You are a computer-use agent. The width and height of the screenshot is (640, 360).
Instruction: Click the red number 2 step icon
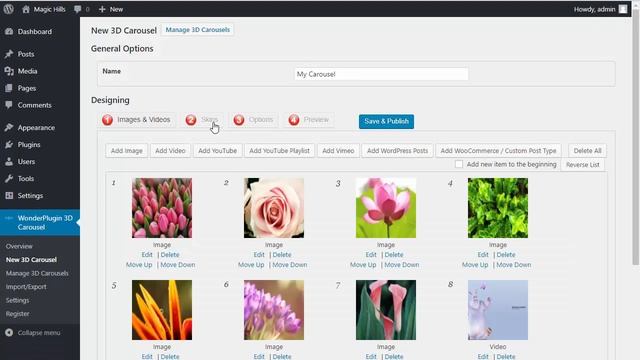[191, 120]
